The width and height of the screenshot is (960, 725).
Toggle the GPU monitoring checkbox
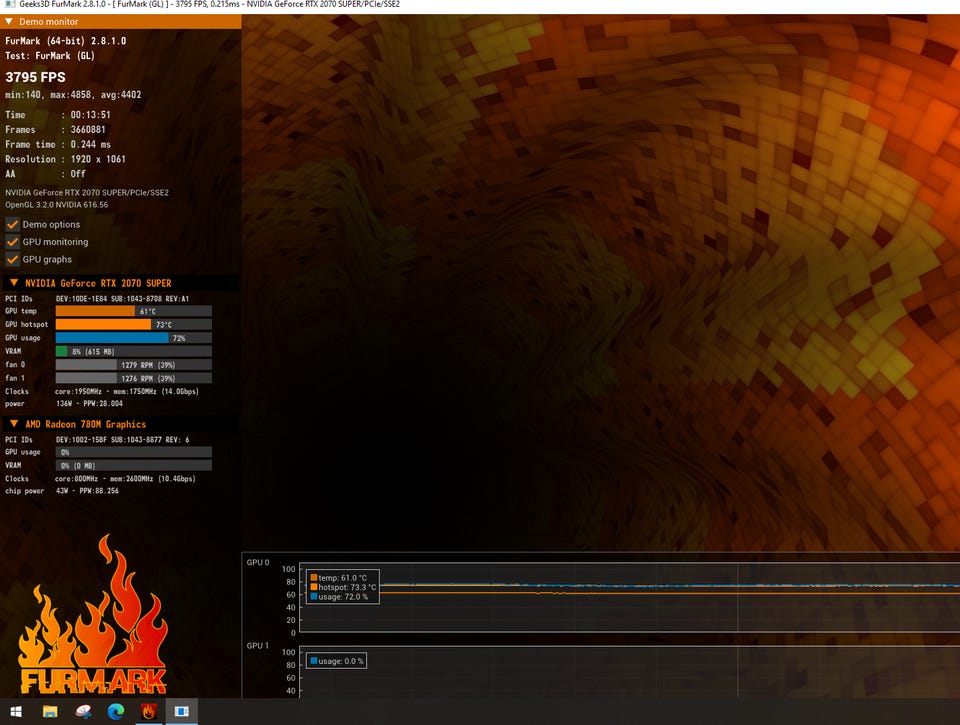tap(12, 242)
